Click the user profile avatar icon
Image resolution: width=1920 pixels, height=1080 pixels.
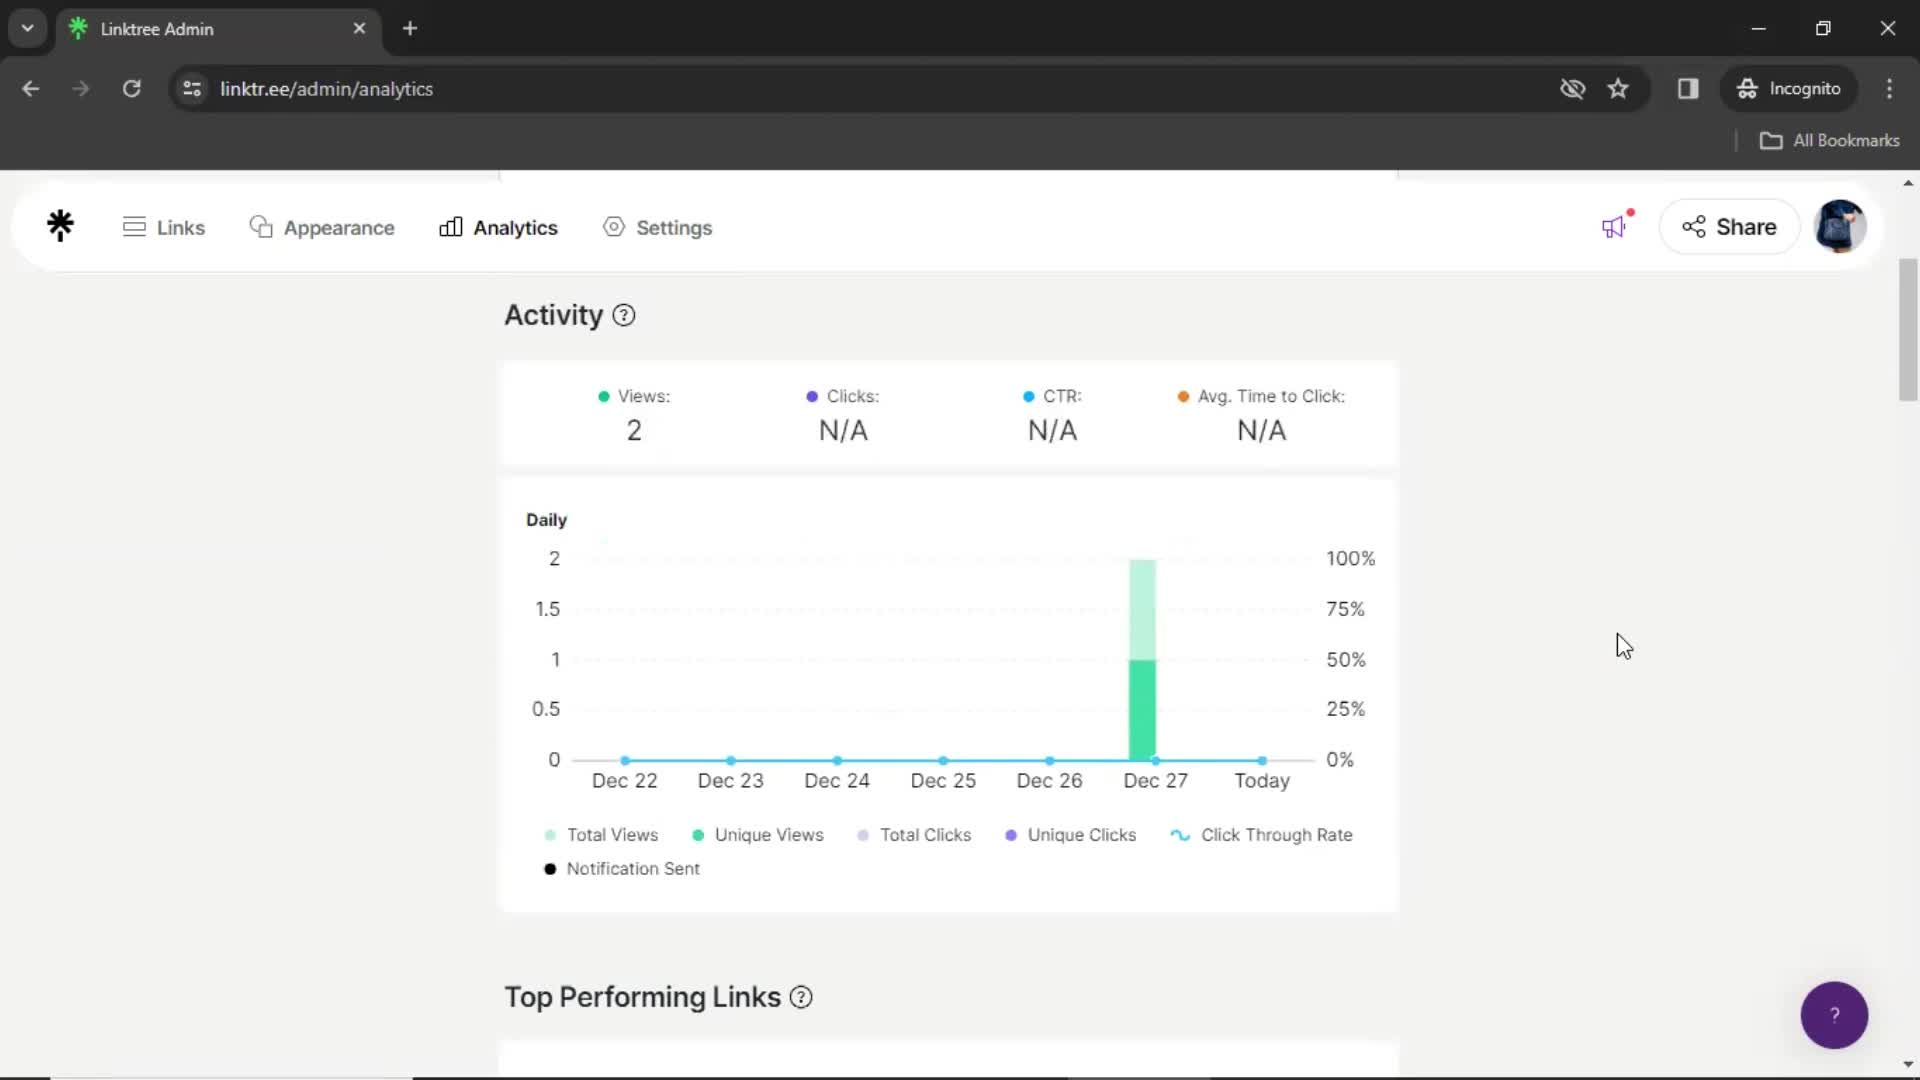point(1840,227)
